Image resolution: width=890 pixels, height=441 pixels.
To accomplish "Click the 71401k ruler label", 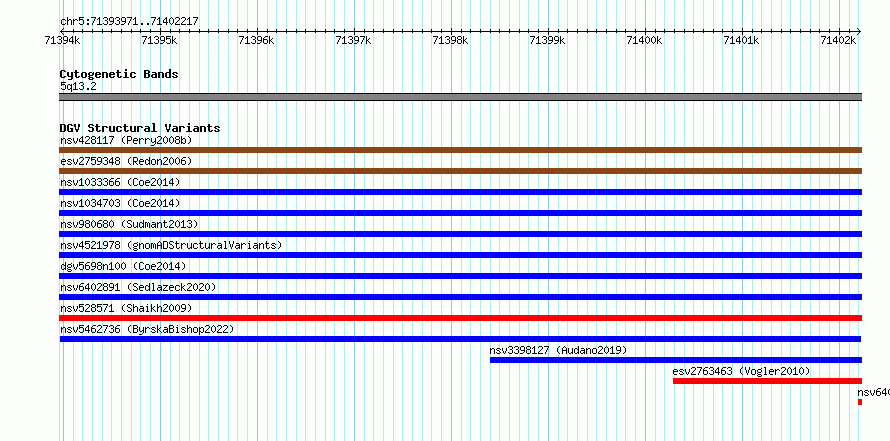I will 741,40.
